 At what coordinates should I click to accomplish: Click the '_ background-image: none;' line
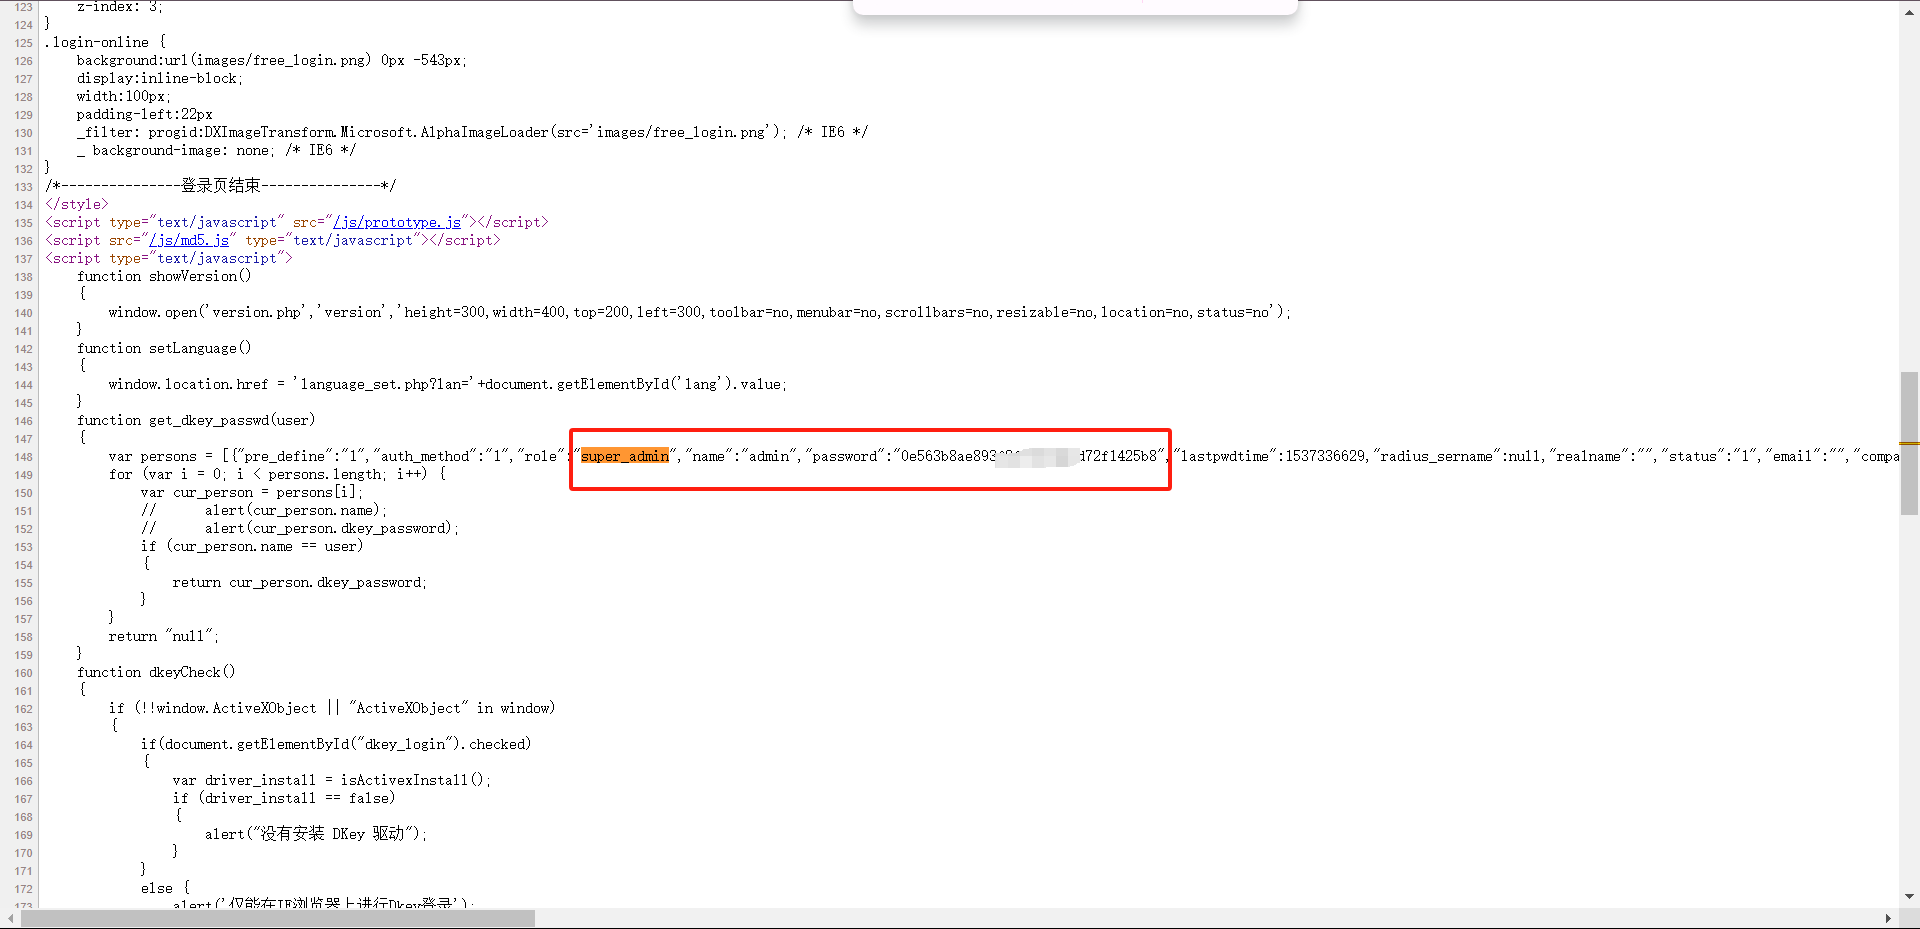216,150
